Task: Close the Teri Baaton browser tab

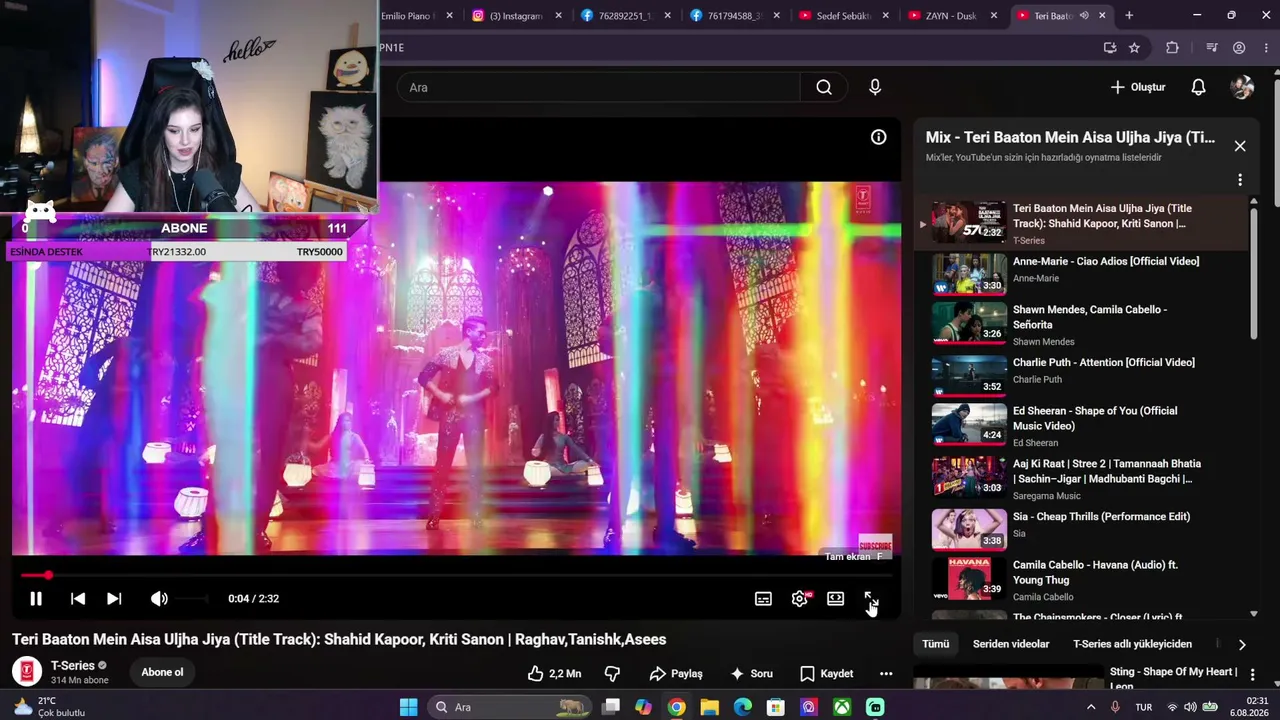Action: [x=1102, y=16]
